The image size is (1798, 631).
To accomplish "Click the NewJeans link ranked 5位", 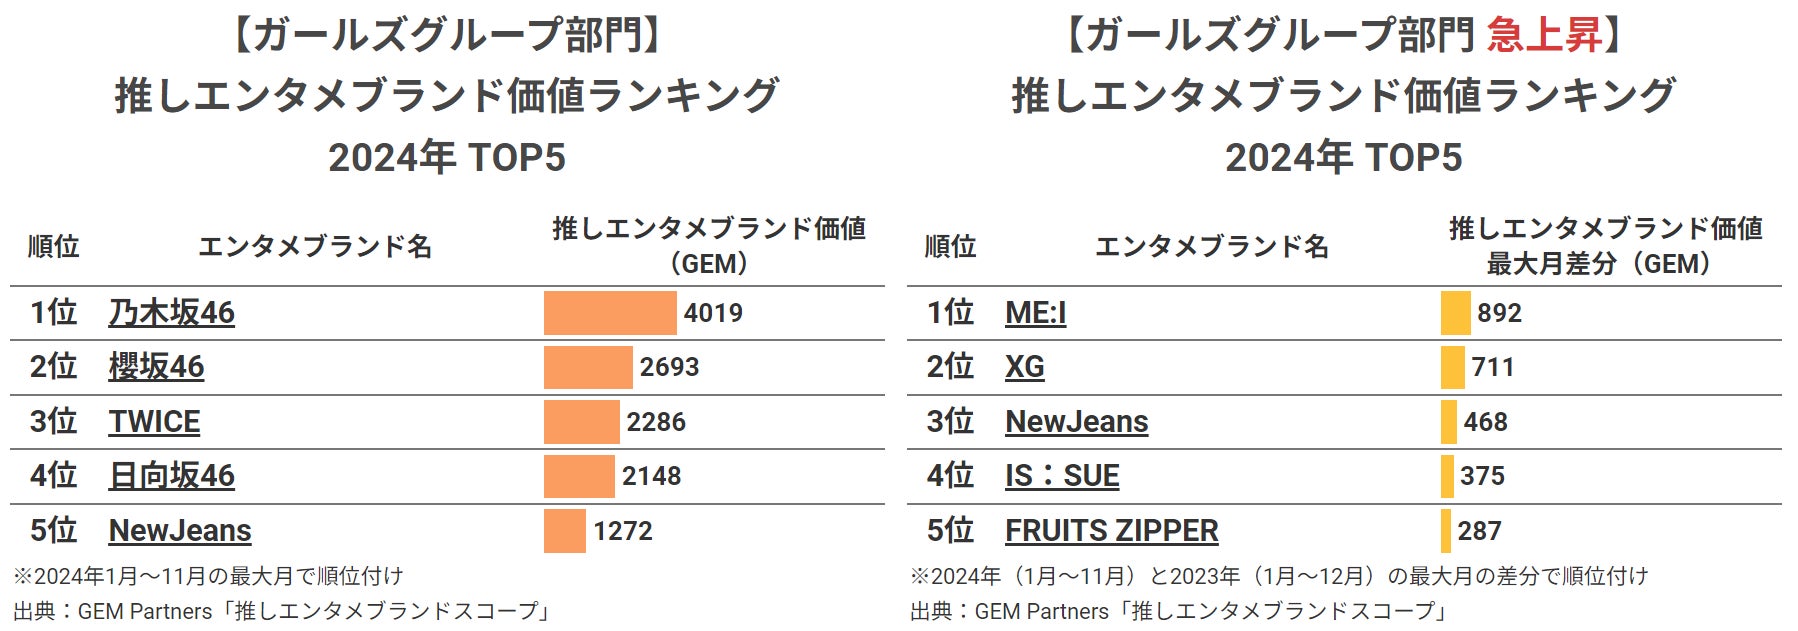I will point(180,531).
